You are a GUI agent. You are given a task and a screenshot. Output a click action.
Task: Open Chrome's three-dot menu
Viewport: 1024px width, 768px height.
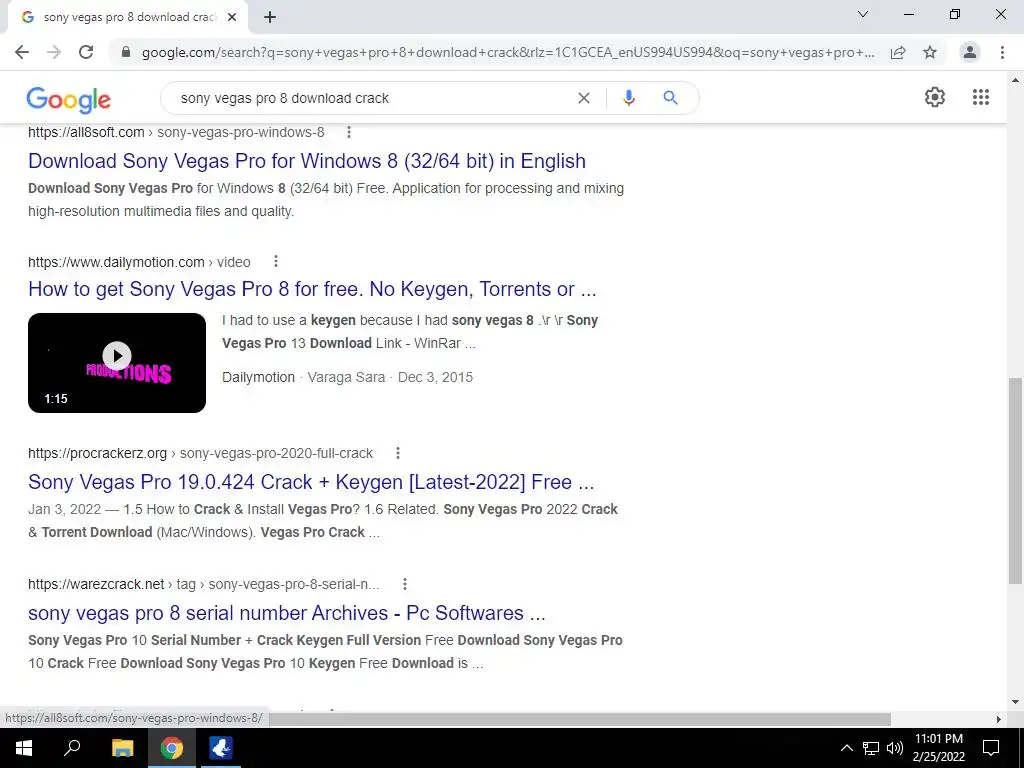(1002, 52)
